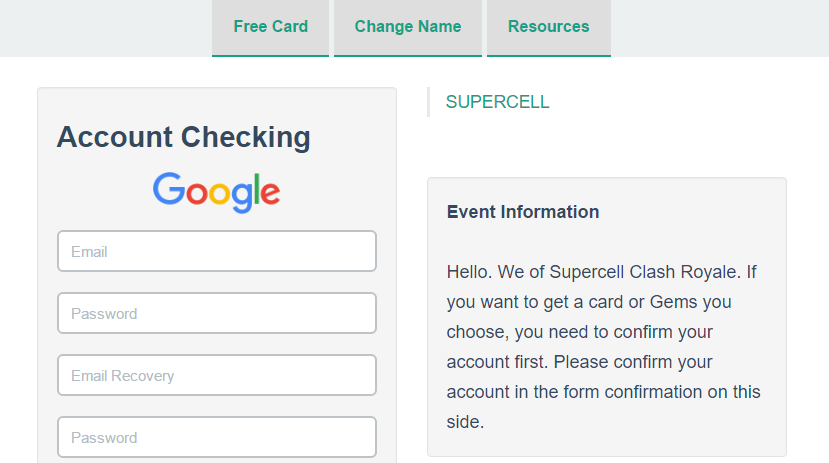Click the word Hello in the event text
The height and width of the screenshot is (463, 829).
(468, 272)
